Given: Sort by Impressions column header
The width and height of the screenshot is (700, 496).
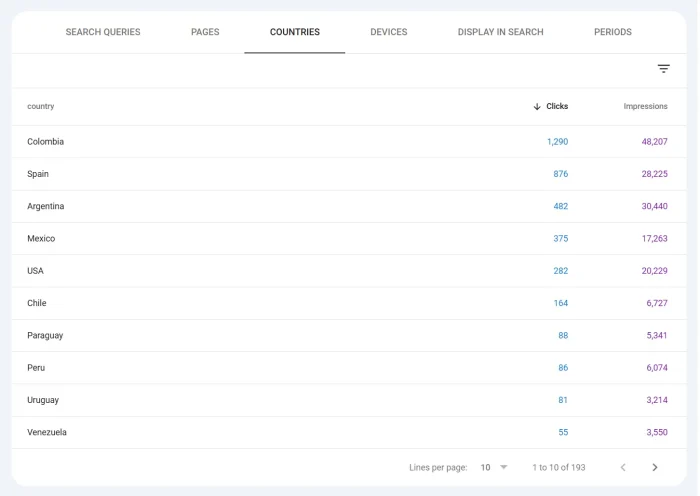Looking at the screenshot, I should 646,106.
